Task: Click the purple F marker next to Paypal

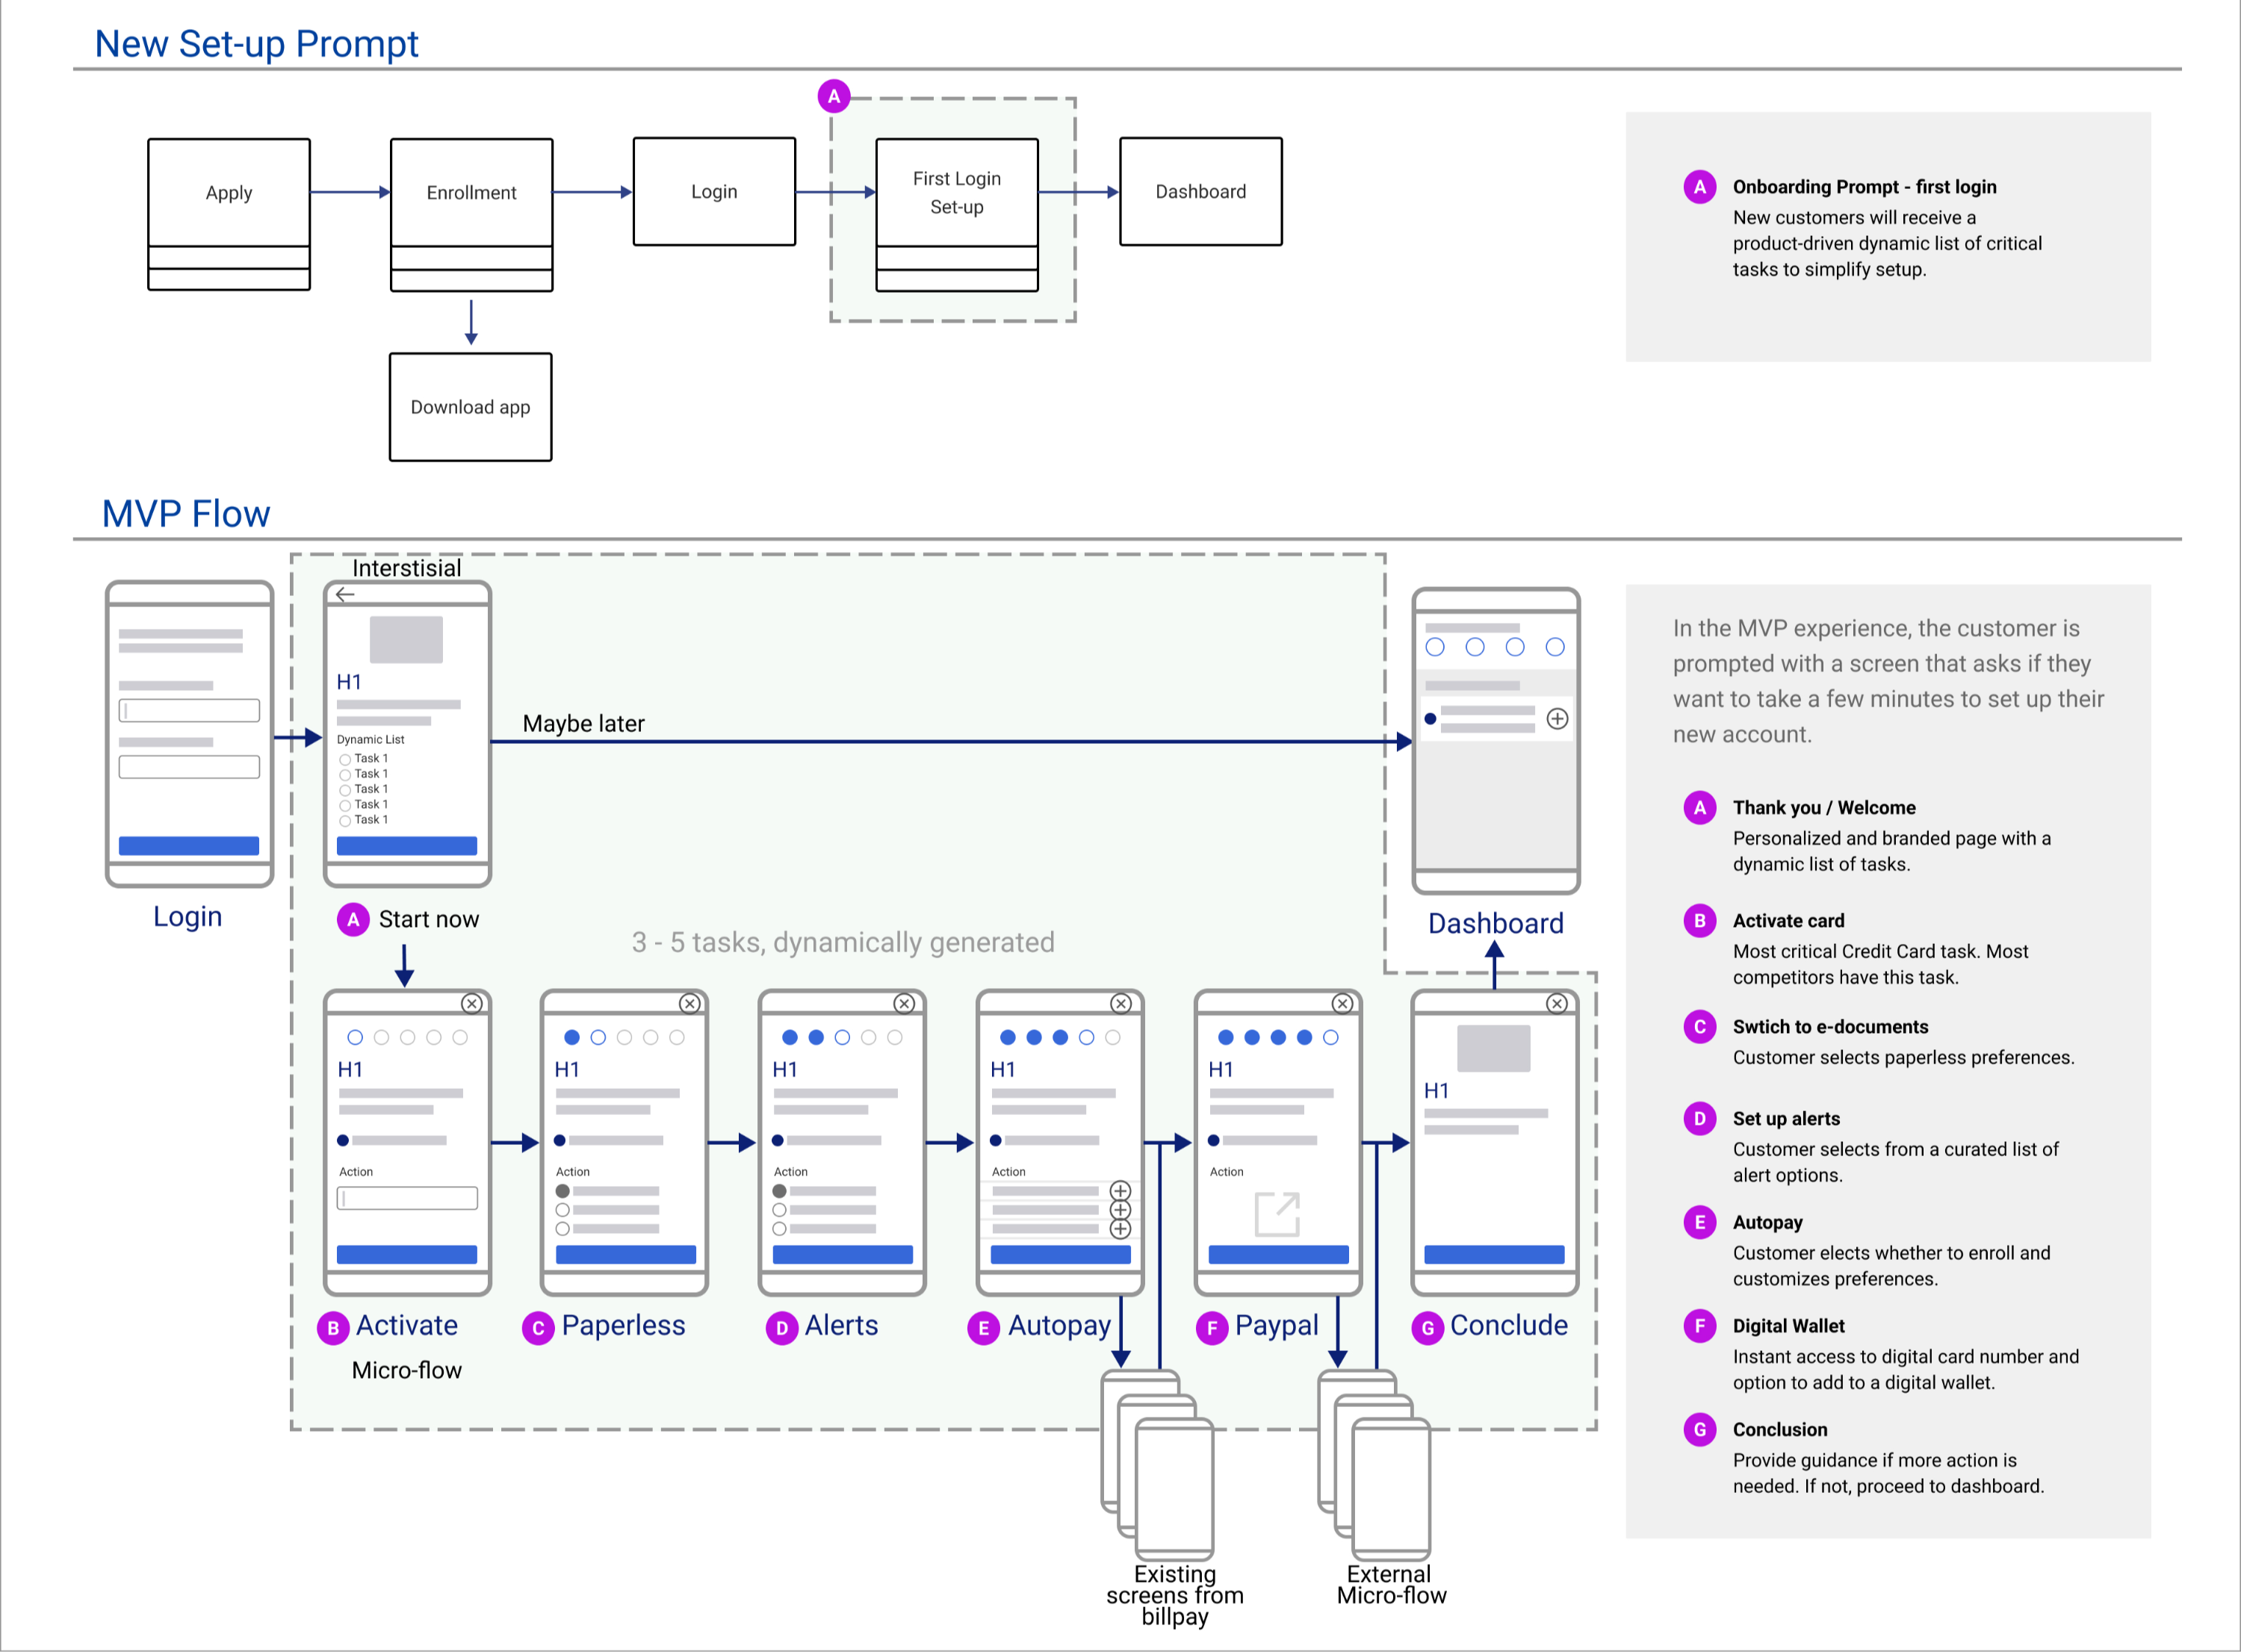Action: [x=1212, y=1328]
